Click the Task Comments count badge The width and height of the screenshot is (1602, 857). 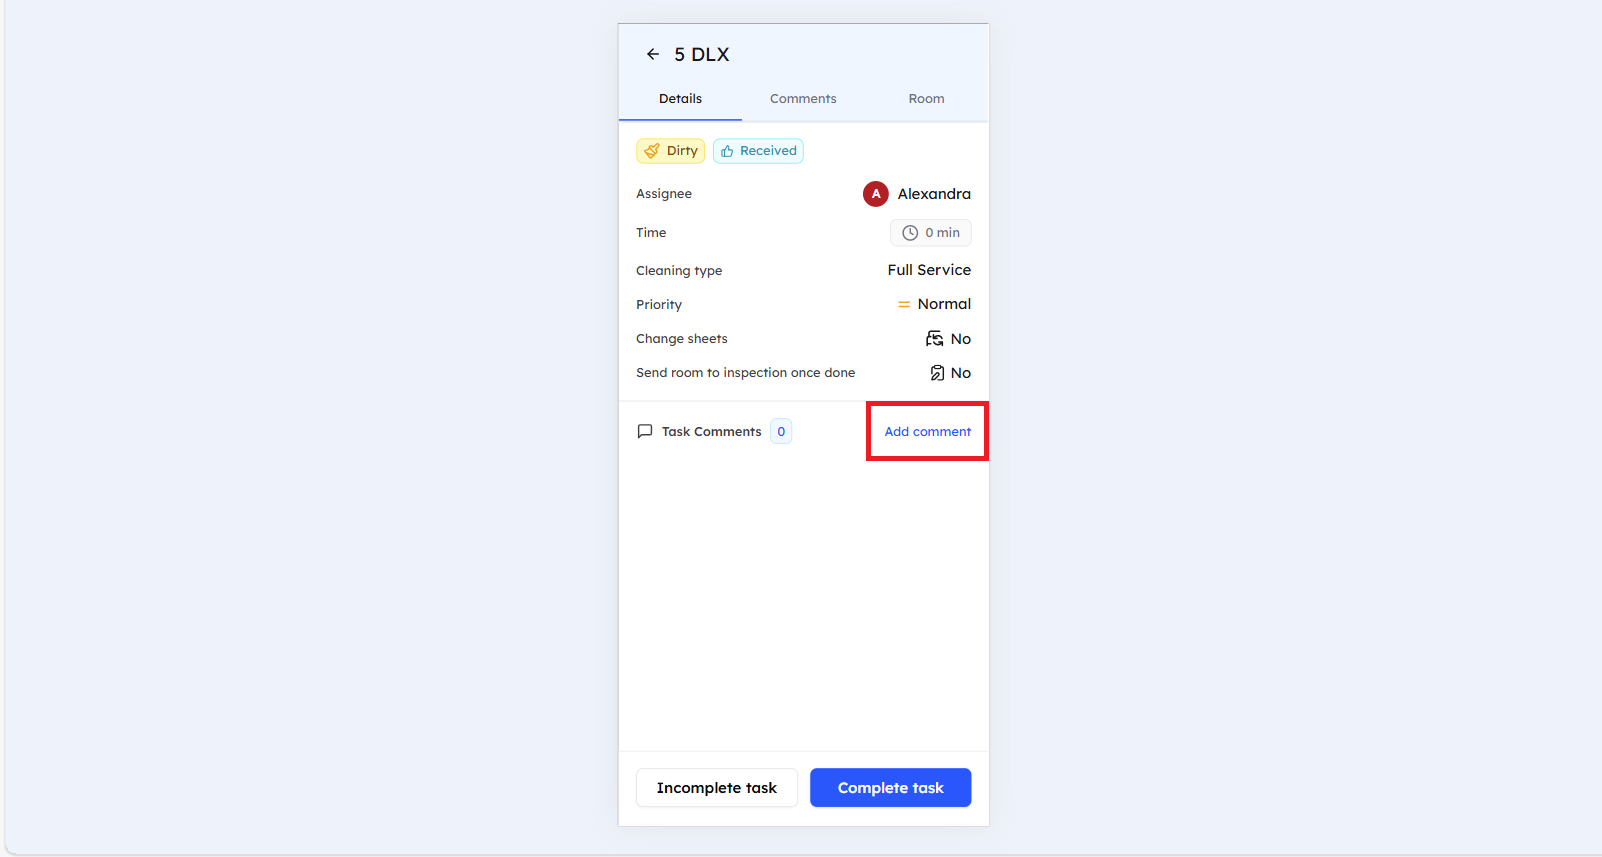click(781, 432)
